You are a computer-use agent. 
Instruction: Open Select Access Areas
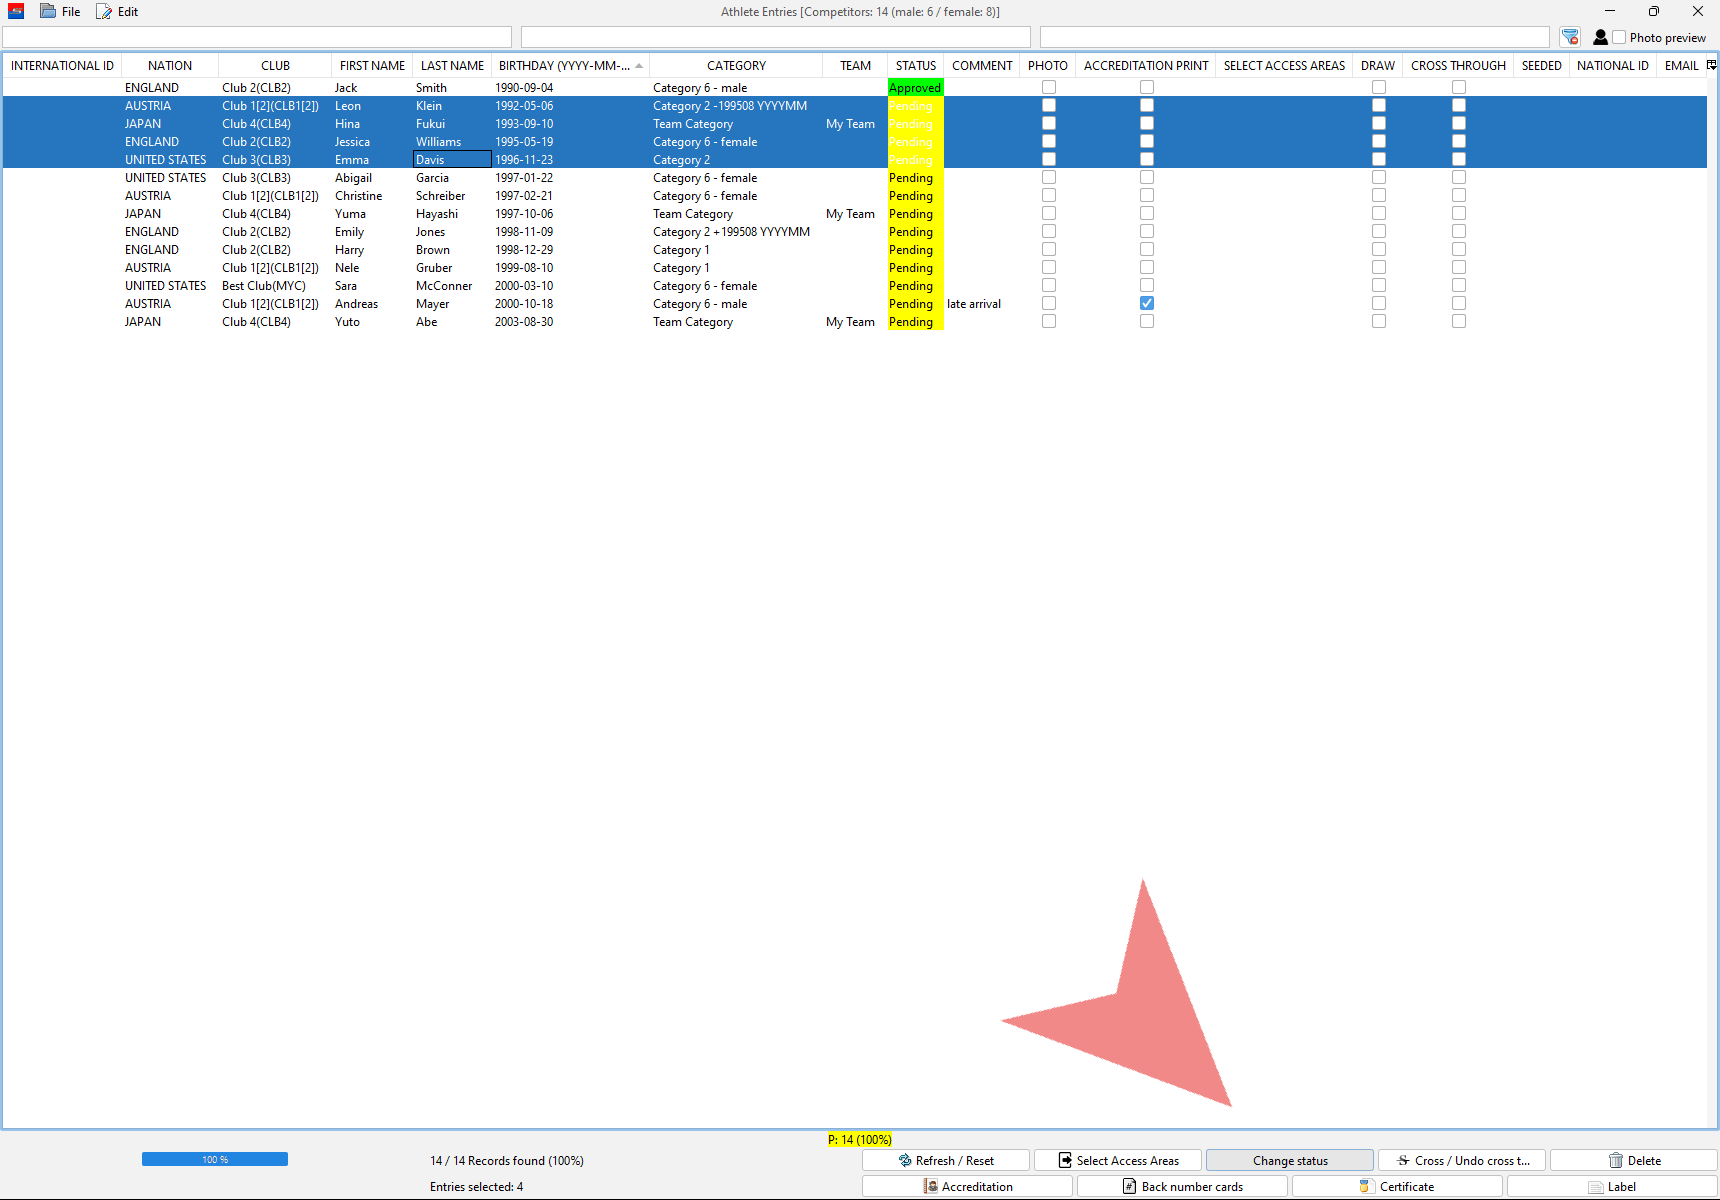[x=1118, y=1160]
